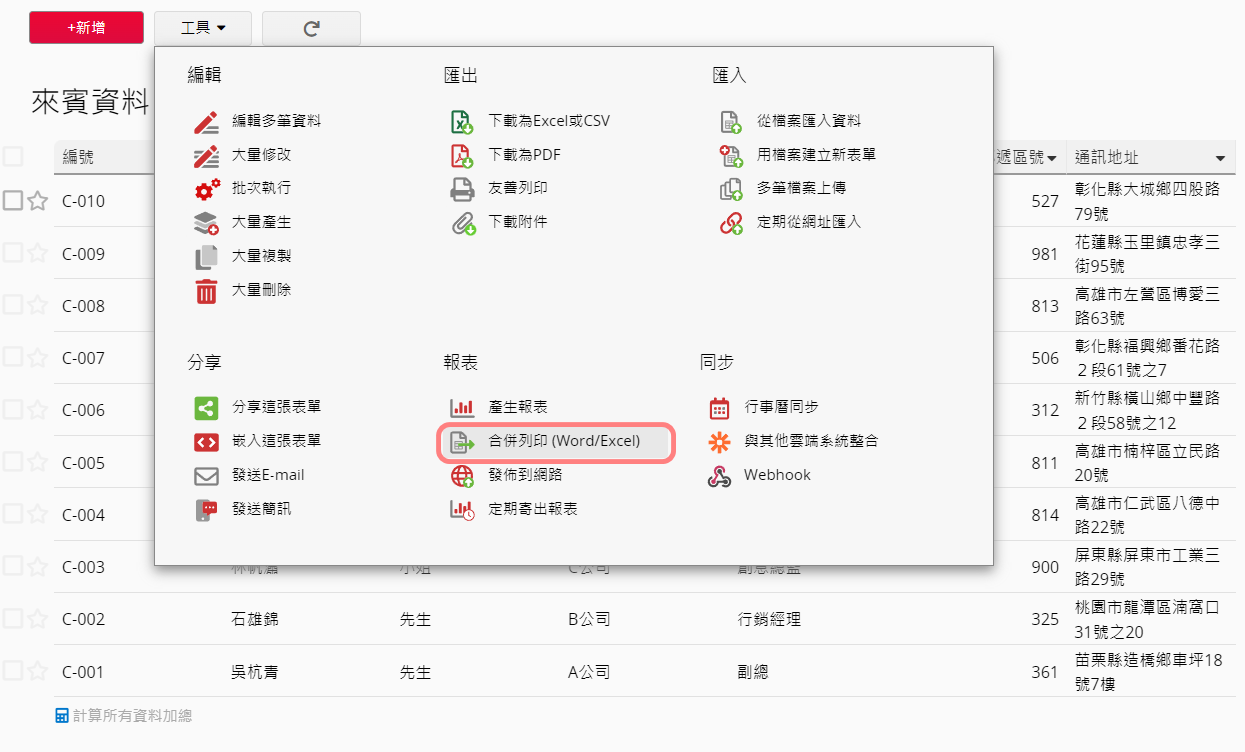Select 從檔案匯入資料 menu entry
The image size is (1245, 752).
(809, 121)
